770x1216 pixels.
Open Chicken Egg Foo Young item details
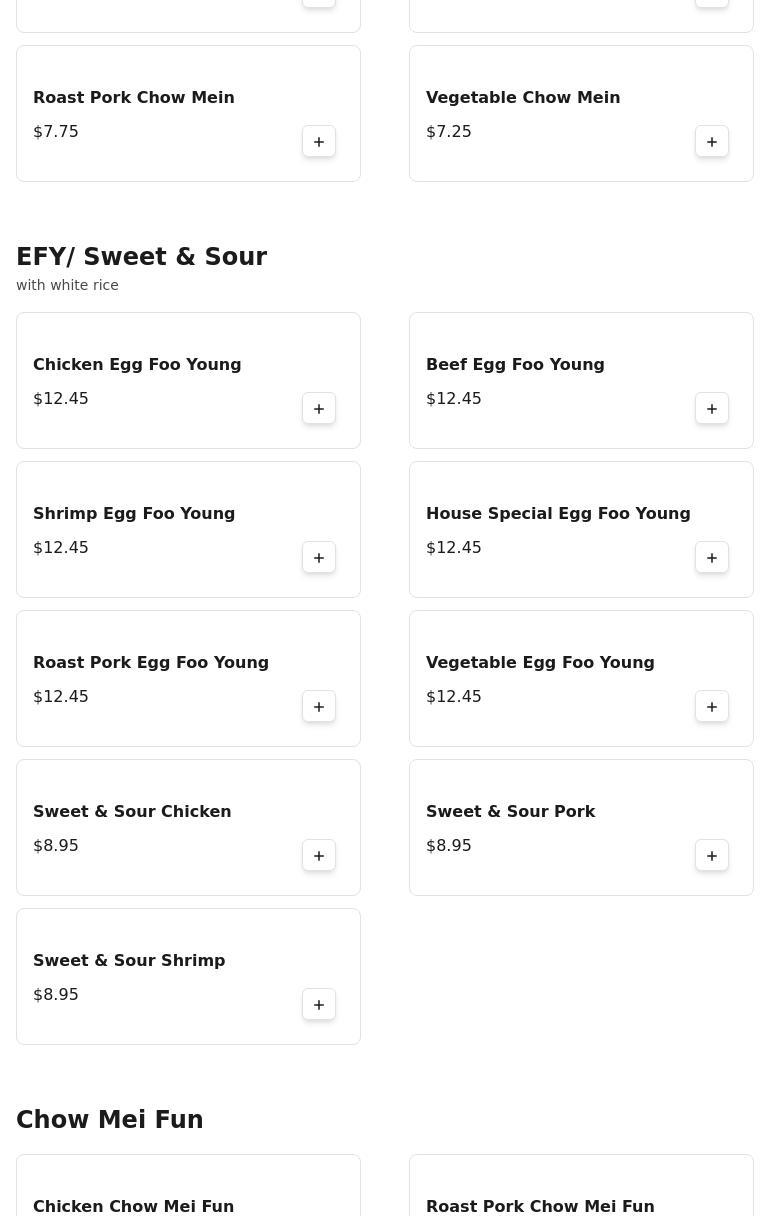click(x=137, y=365)
